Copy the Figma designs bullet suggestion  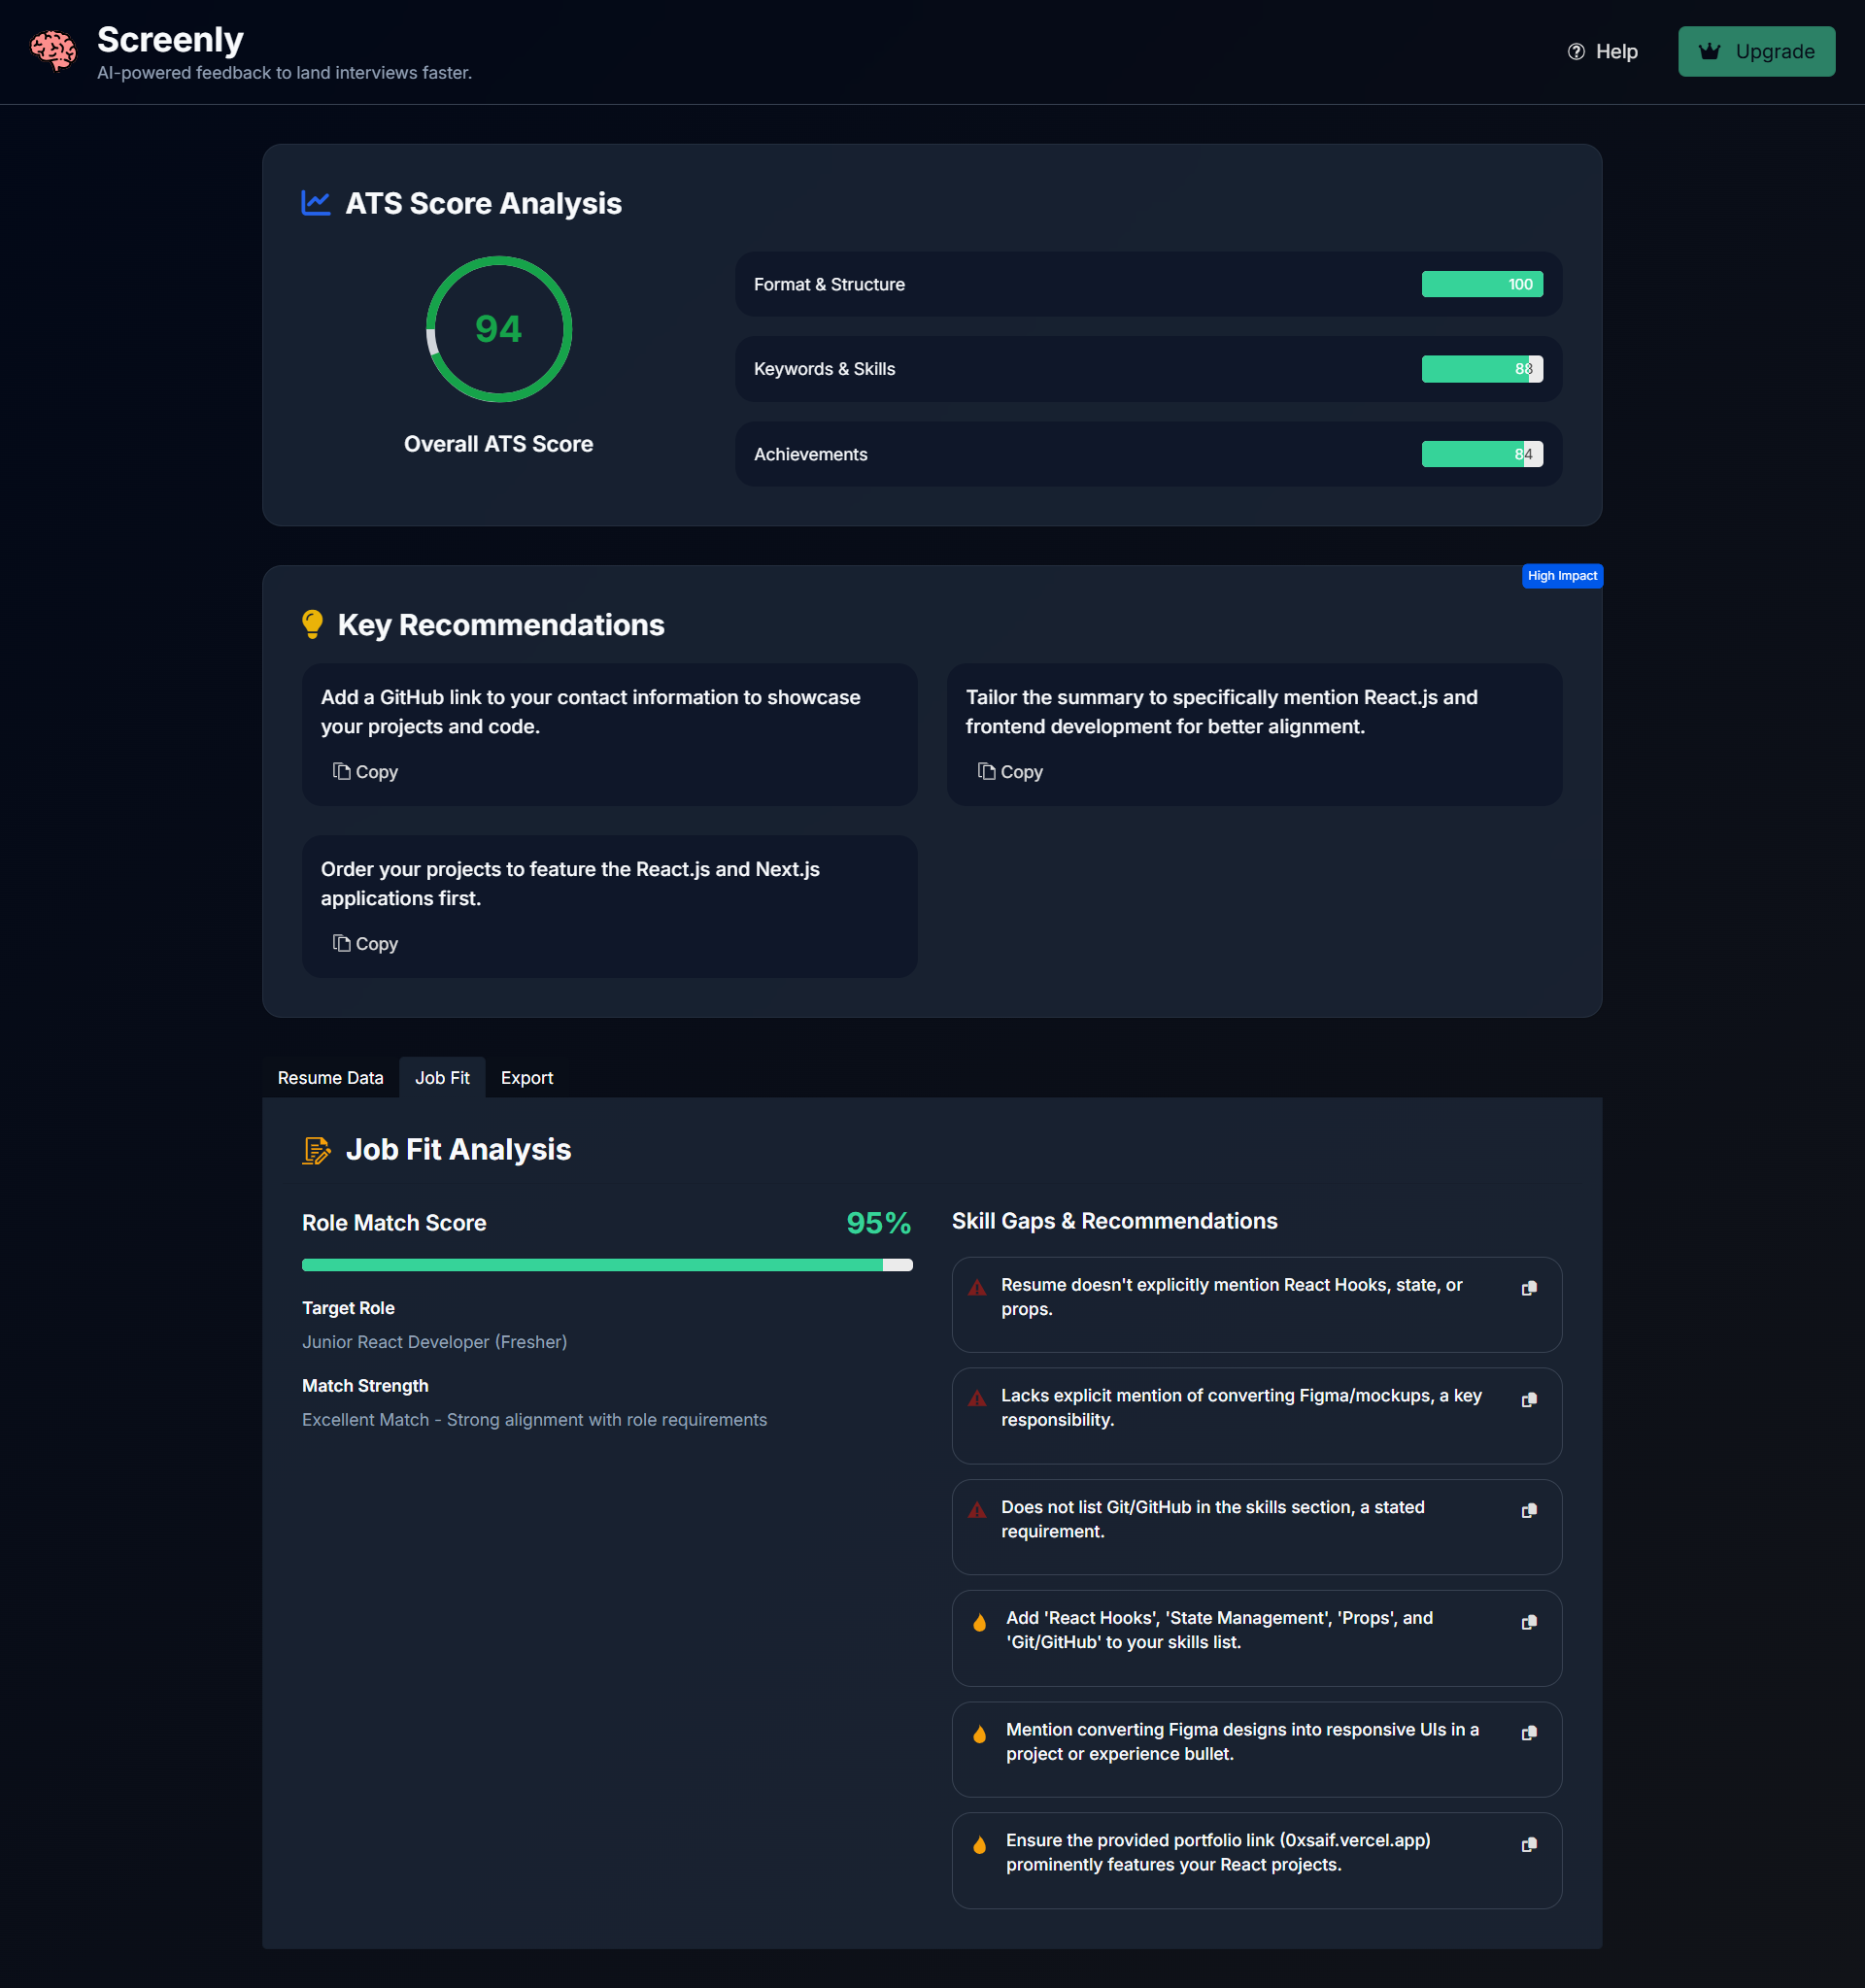tap(1528, 1733)
